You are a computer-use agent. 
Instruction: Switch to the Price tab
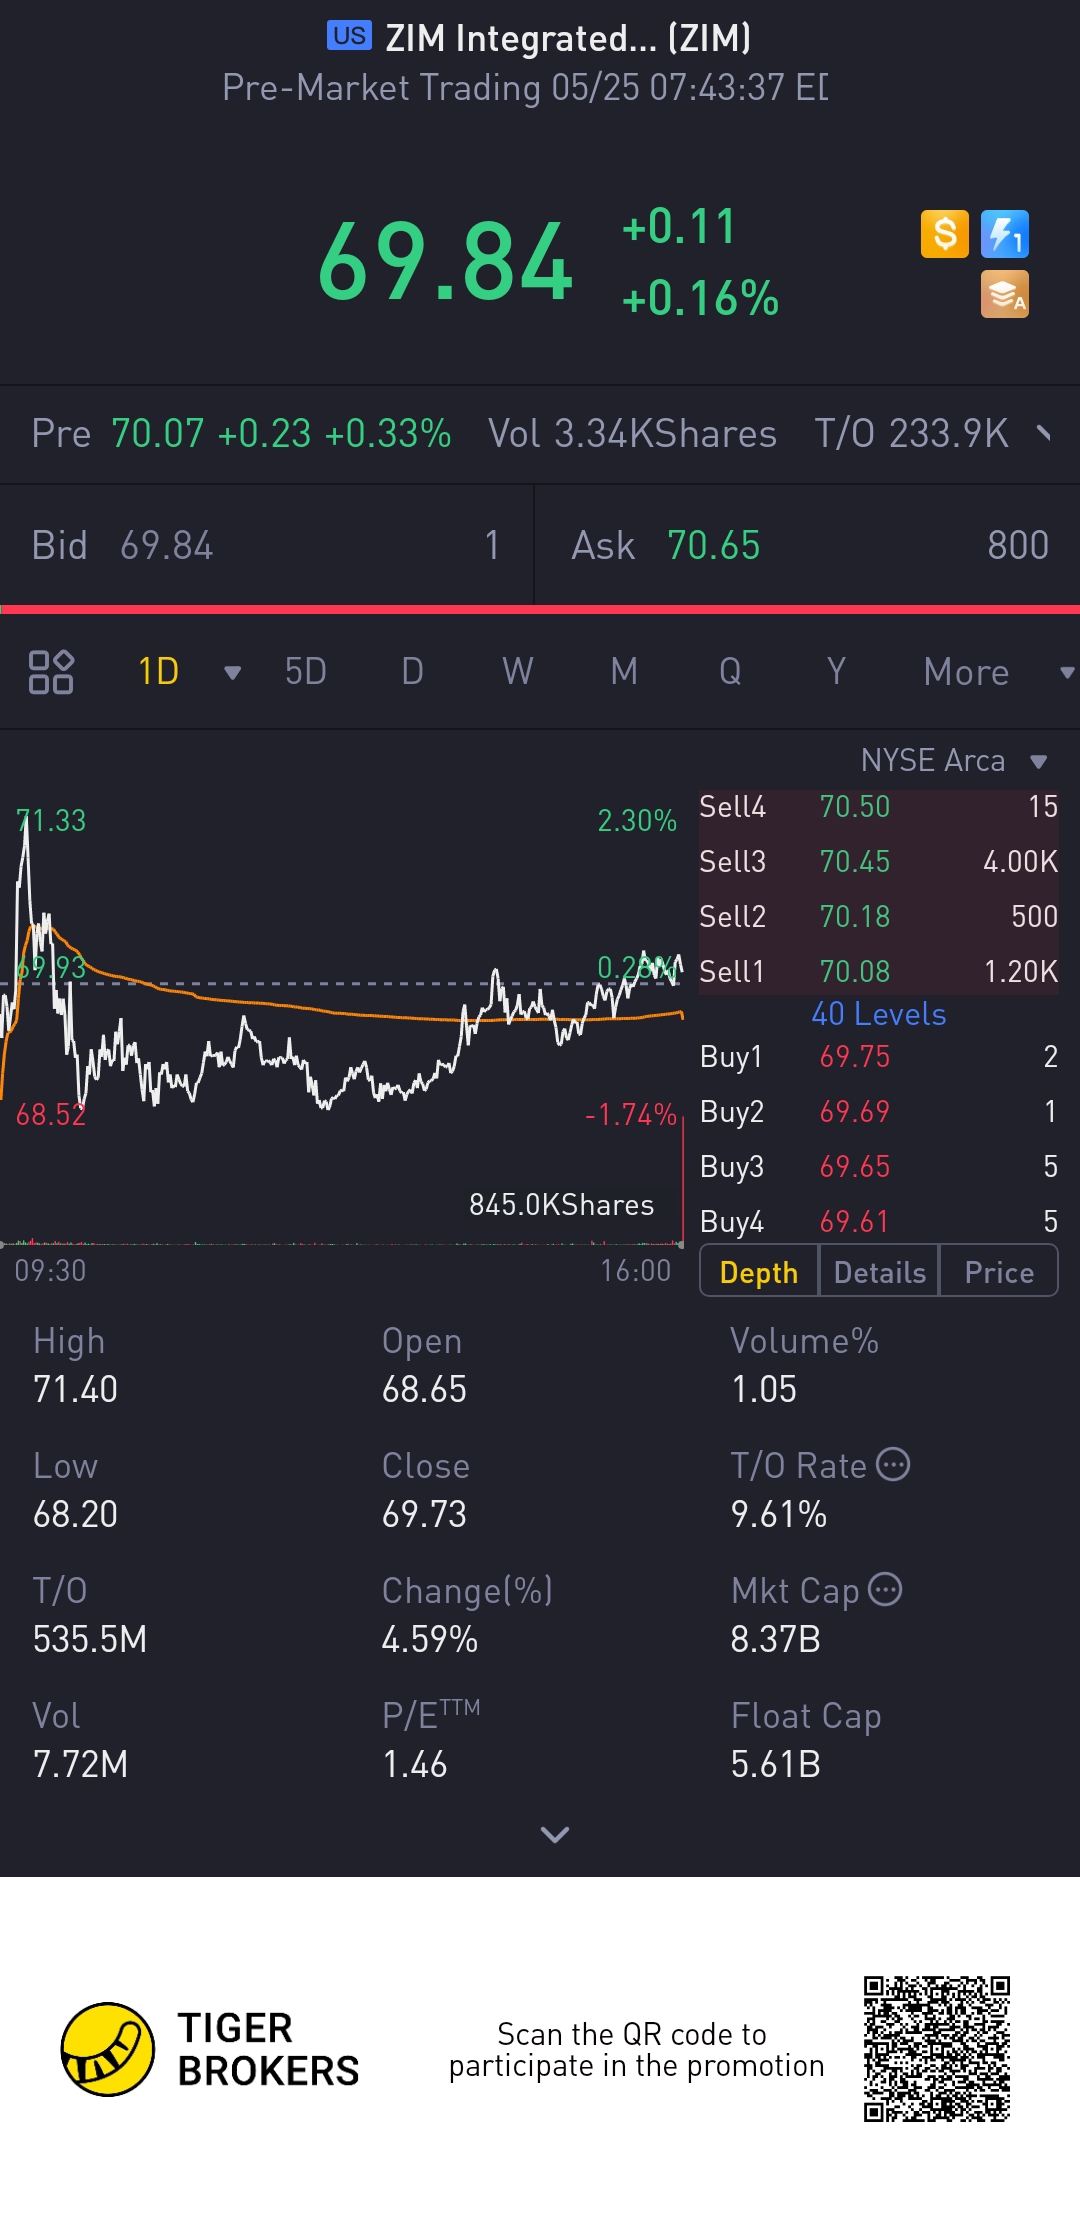999,1272
